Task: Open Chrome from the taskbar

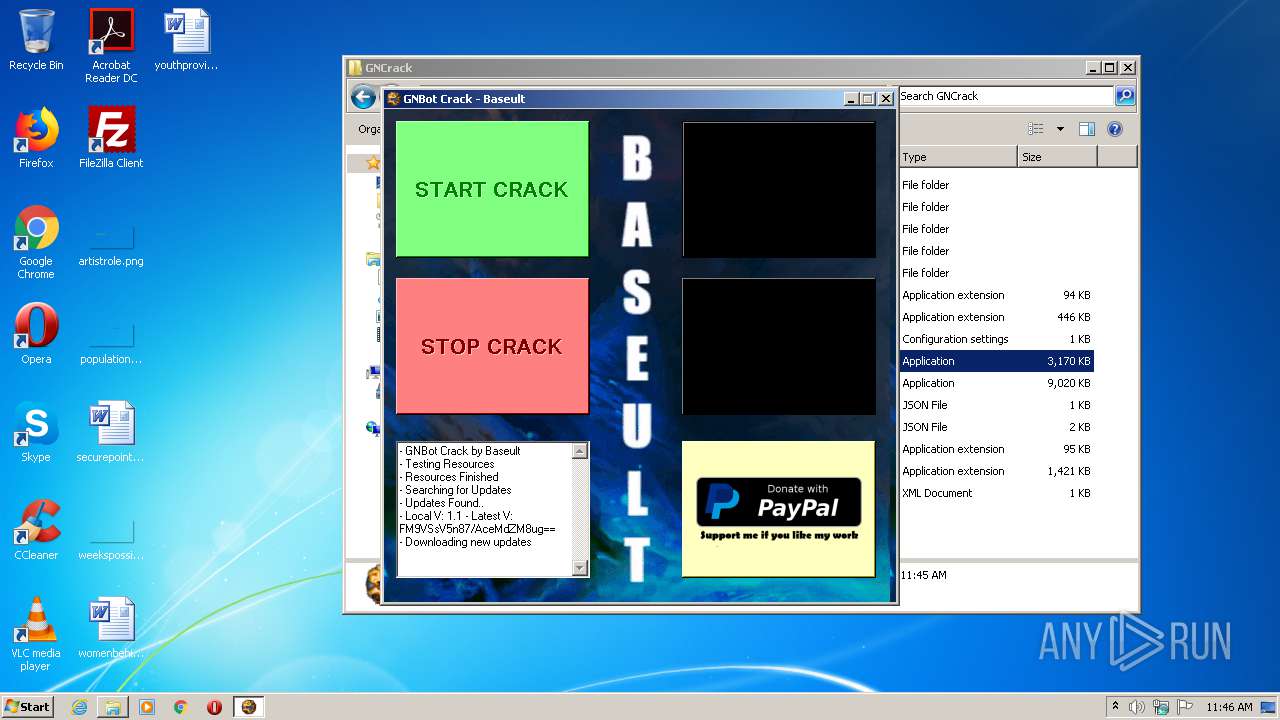Action: [181, 706]
